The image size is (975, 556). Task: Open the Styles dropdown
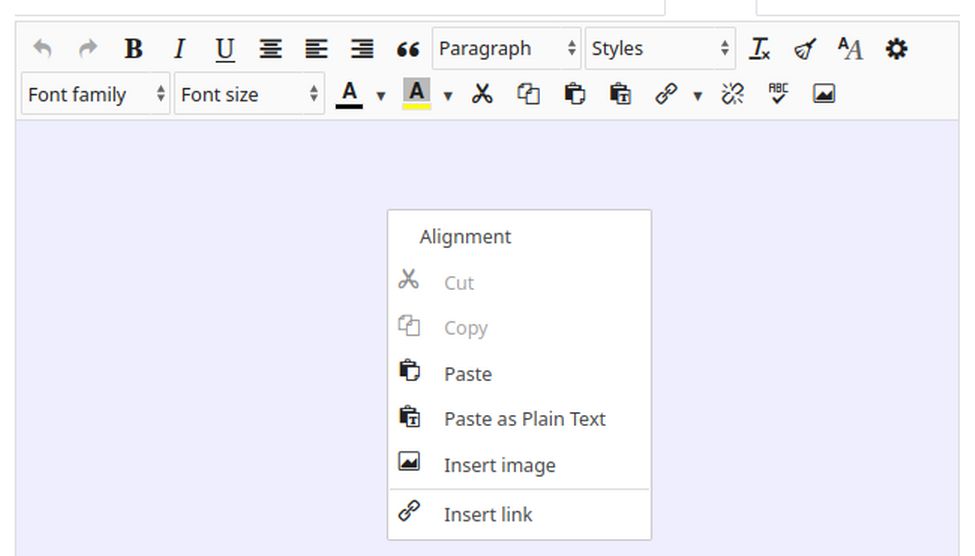point(659,49)
